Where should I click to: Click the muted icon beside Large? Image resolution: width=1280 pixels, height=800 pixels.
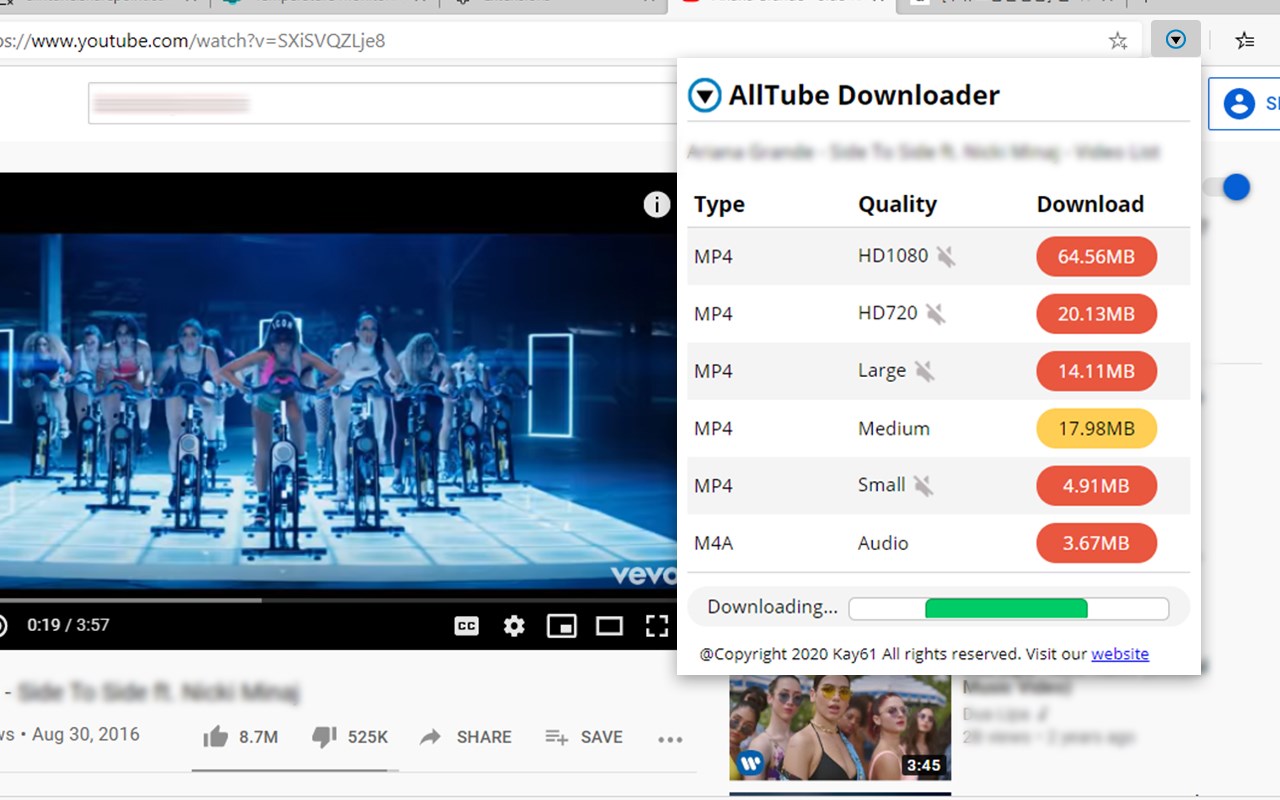click(x=924, y=371)
